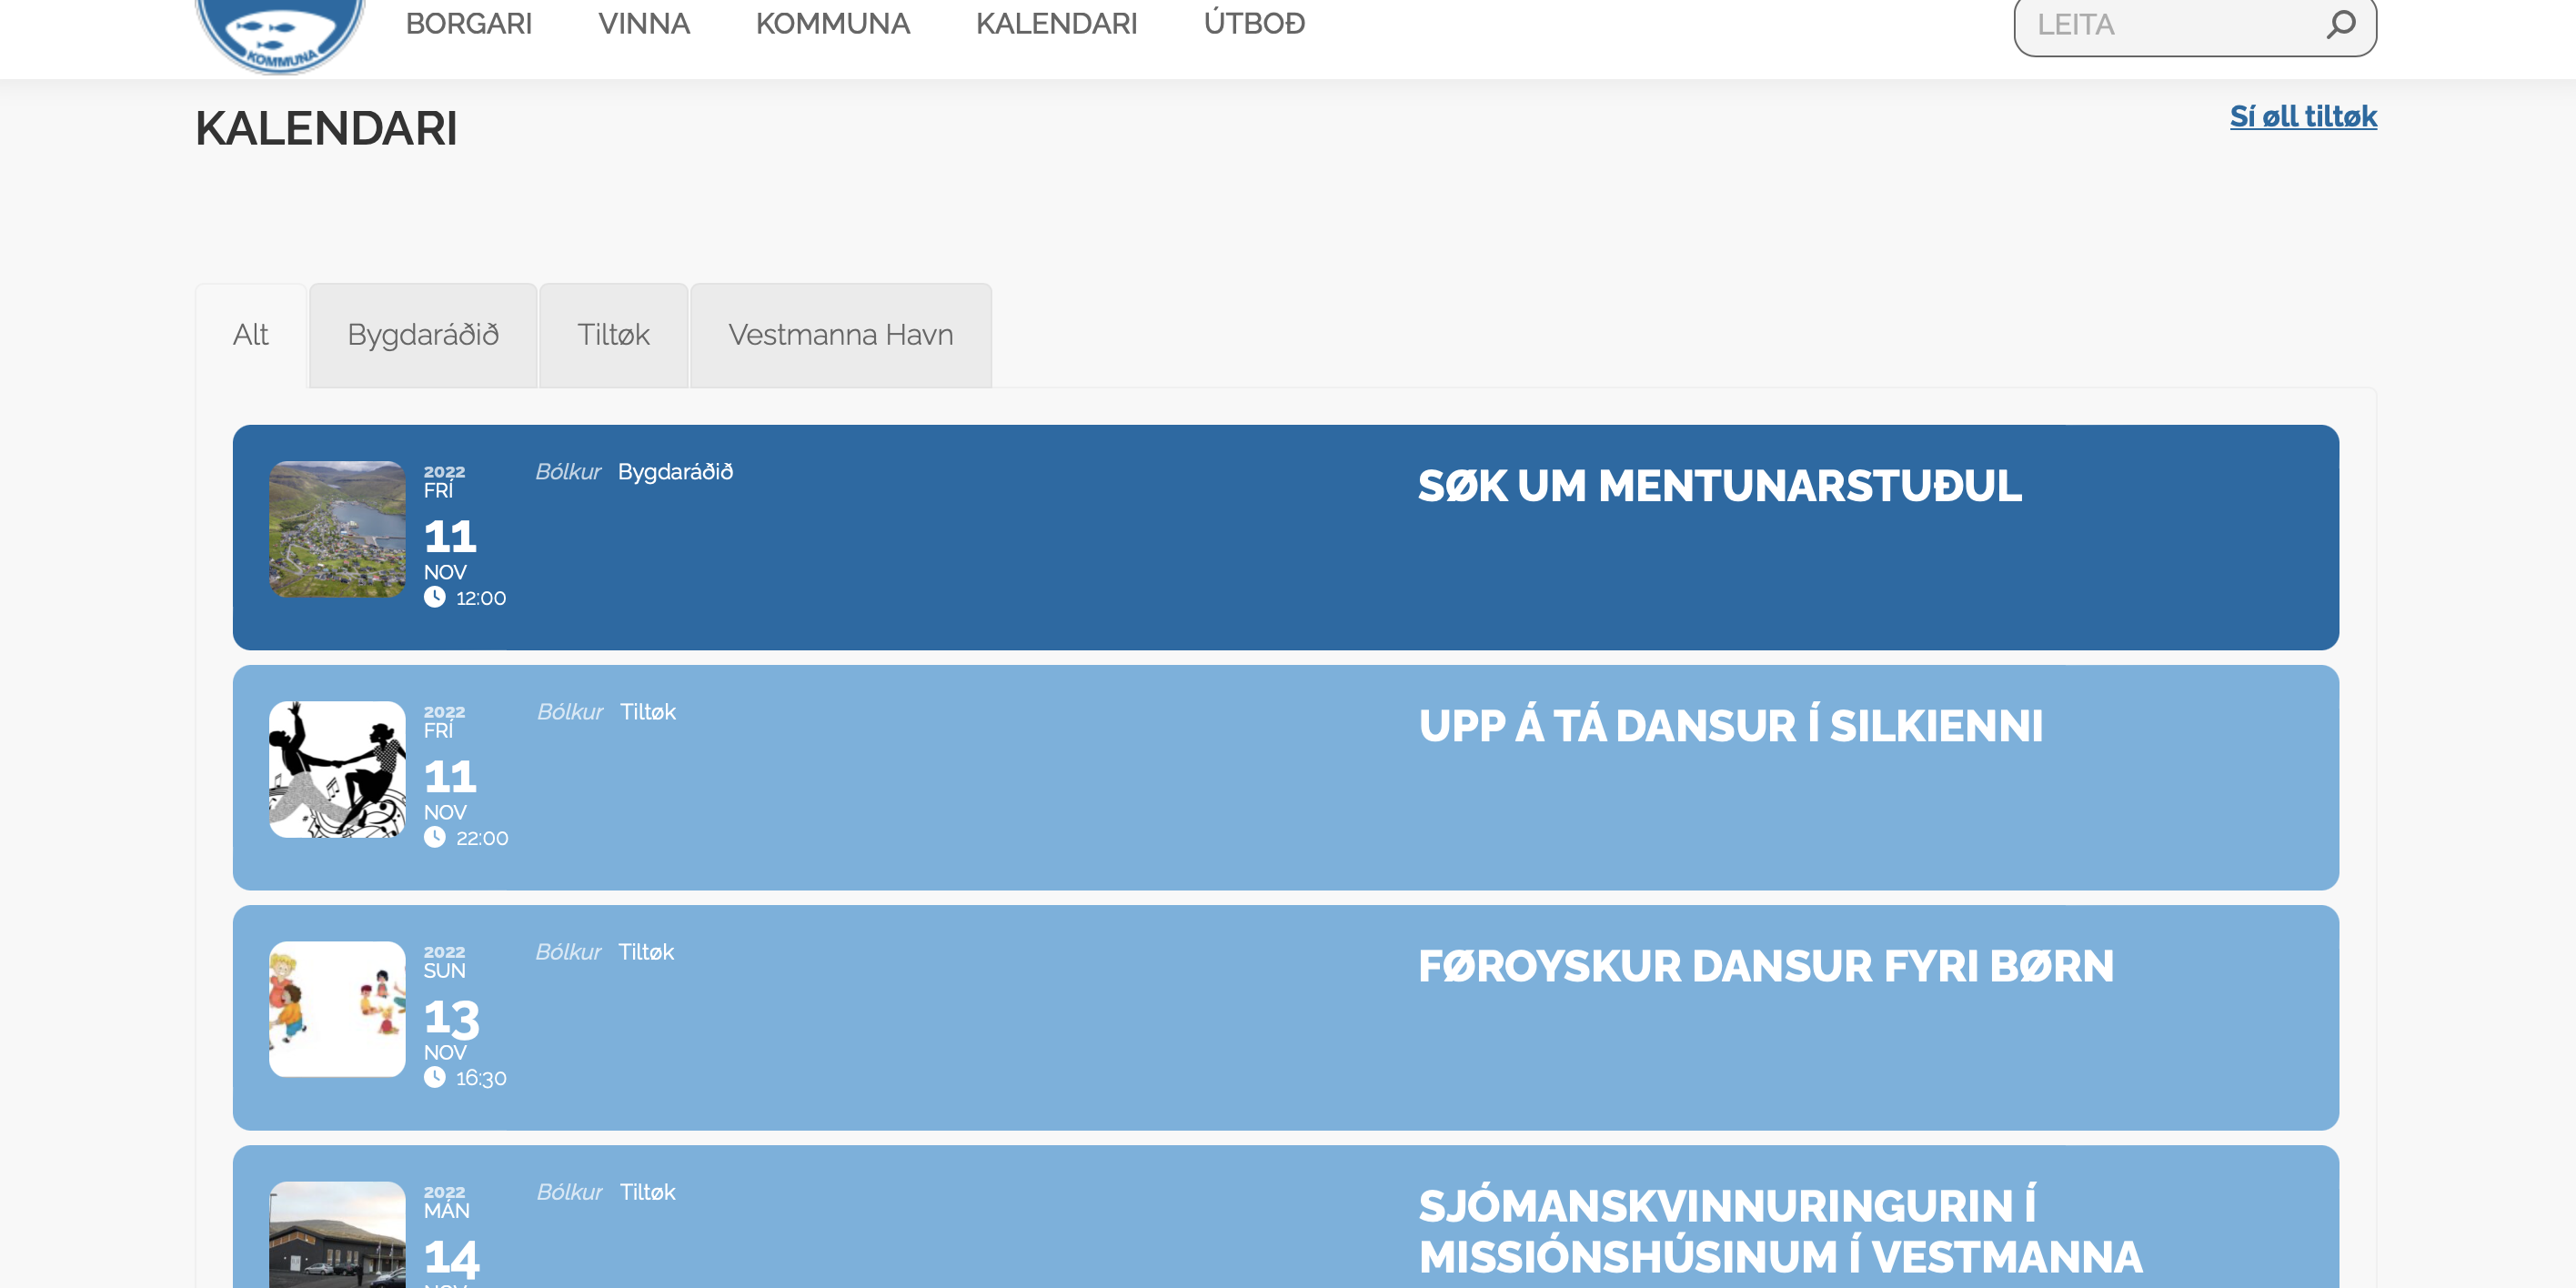The width and height of the screenshot is (2576, 1288).
Task: Open 'Føroyskur dansur fyri børn' event
Action: point(1765,966)
